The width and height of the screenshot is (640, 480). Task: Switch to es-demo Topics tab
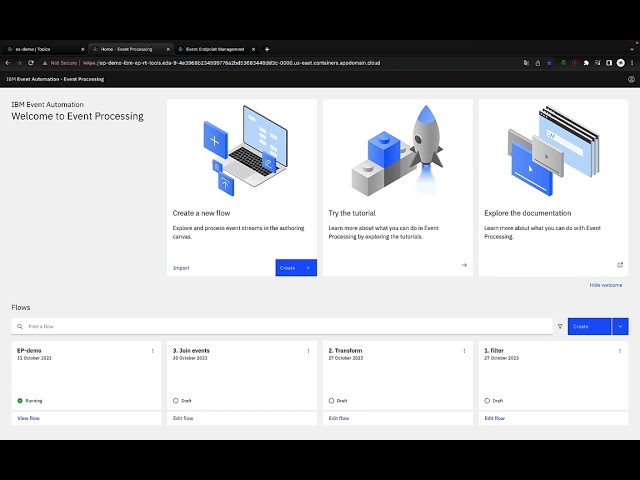(44, 49)
